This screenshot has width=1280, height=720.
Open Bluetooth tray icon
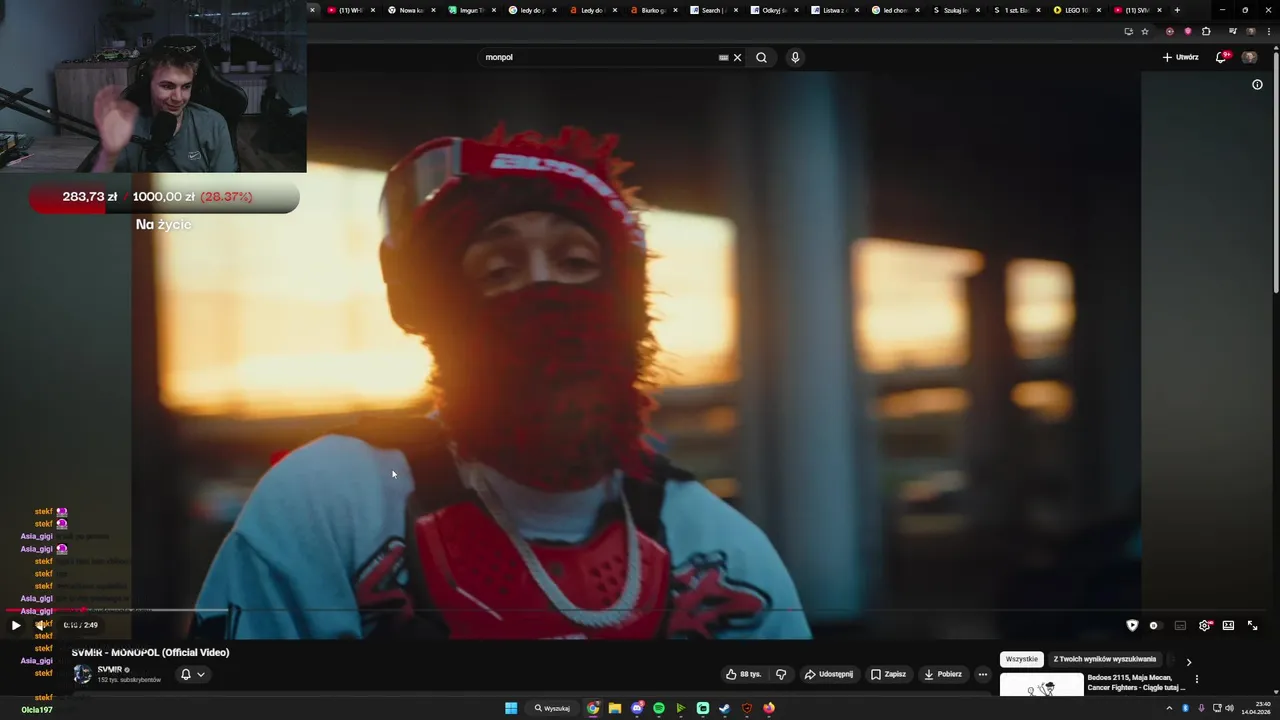pos(1185,708)
